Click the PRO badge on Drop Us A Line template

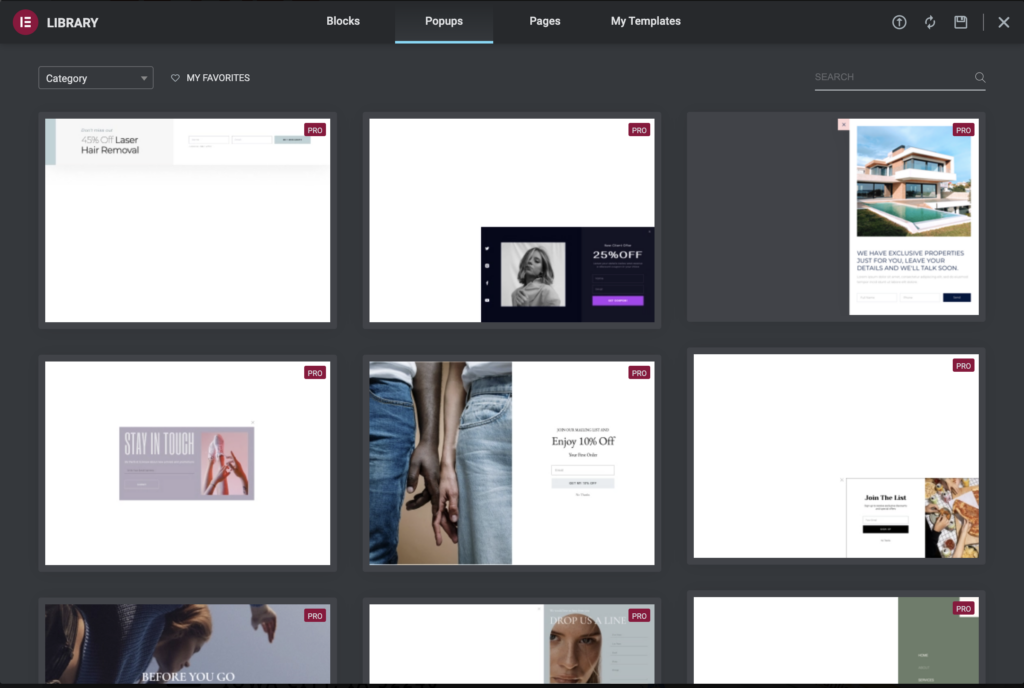pyautogui.click(x=639, y=616)
